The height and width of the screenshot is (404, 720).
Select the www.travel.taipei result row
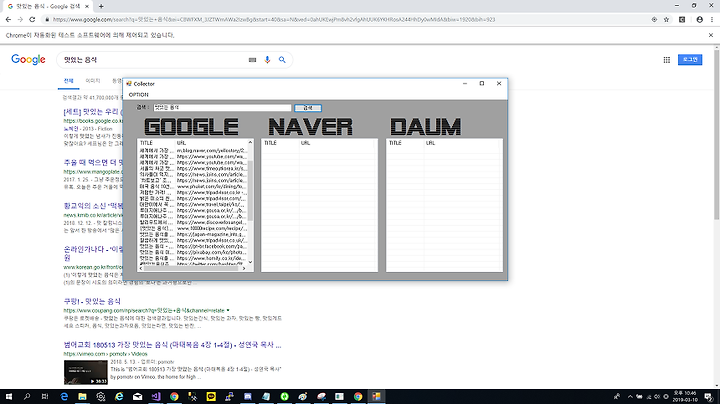193,204
